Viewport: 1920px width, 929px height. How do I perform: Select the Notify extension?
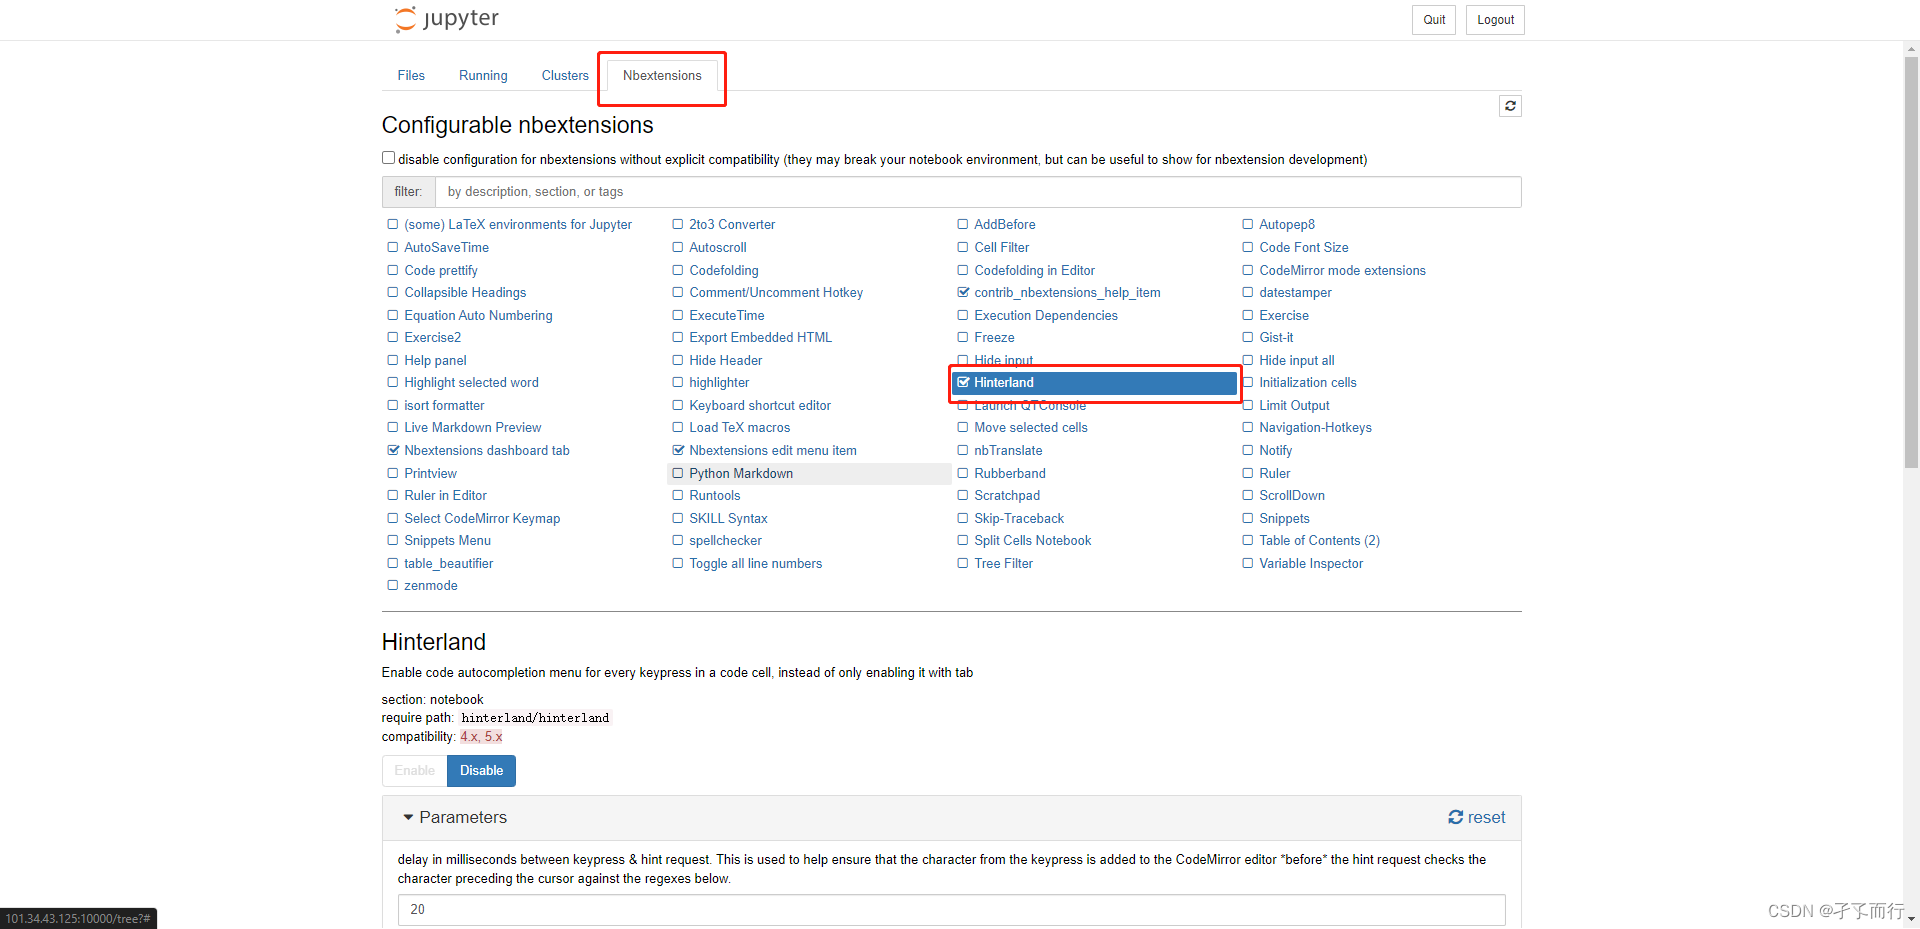click(1275, 451)
